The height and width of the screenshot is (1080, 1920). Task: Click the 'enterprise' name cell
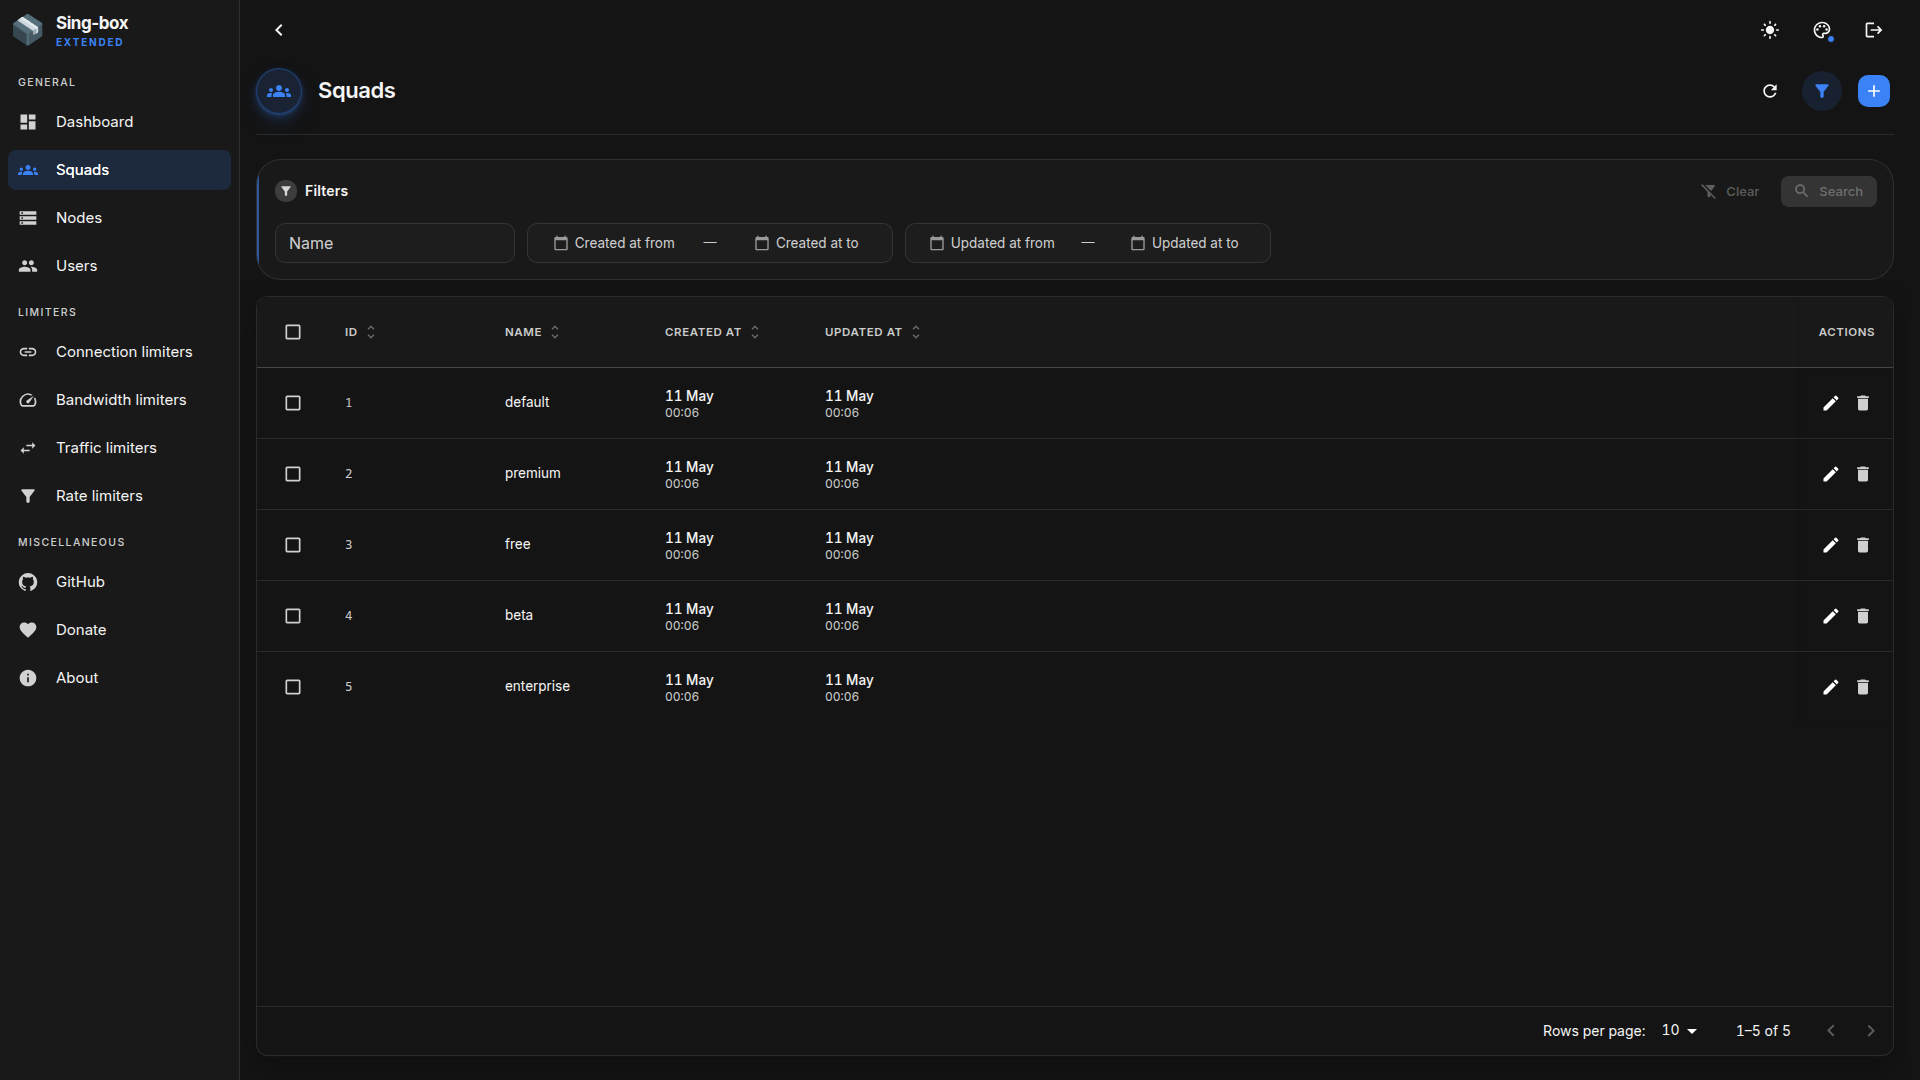point(537,686)
